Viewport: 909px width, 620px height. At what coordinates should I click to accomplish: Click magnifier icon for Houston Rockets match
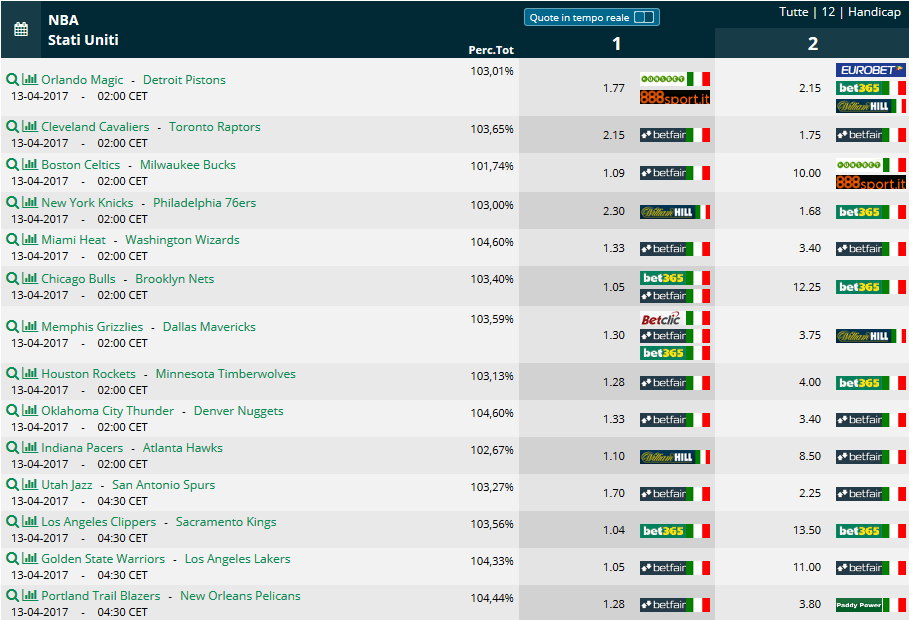click(12, 374)
